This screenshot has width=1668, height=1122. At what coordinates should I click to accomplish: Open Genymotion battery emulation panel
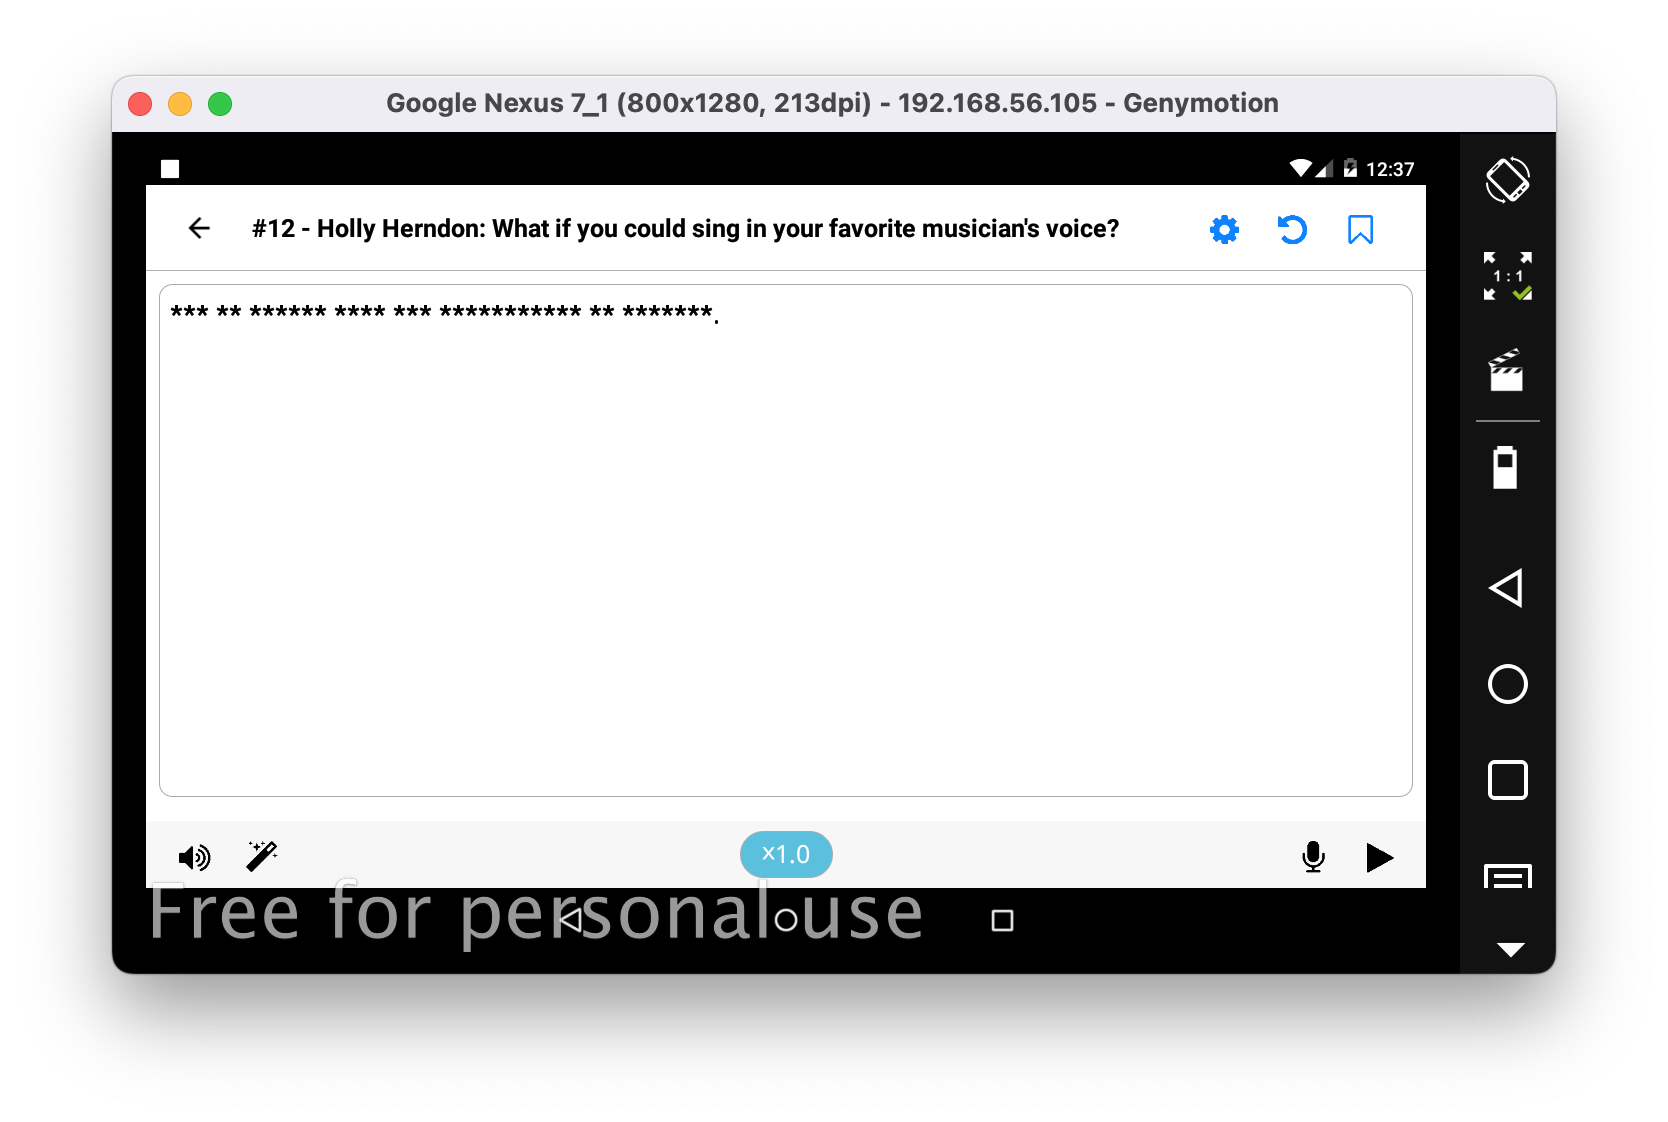1507,467
